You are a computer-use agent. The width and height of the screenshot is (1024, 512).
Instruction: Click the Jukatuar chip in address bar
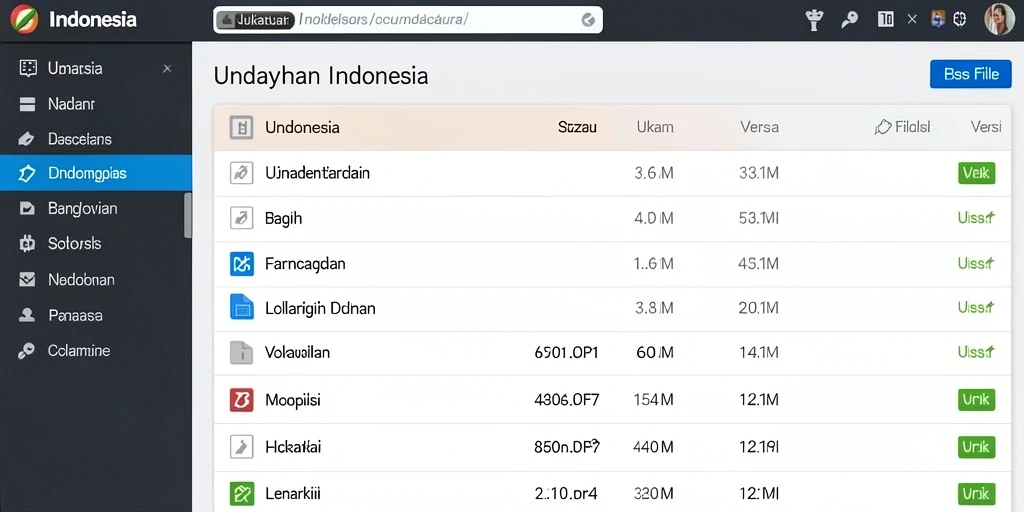[256, 20]
